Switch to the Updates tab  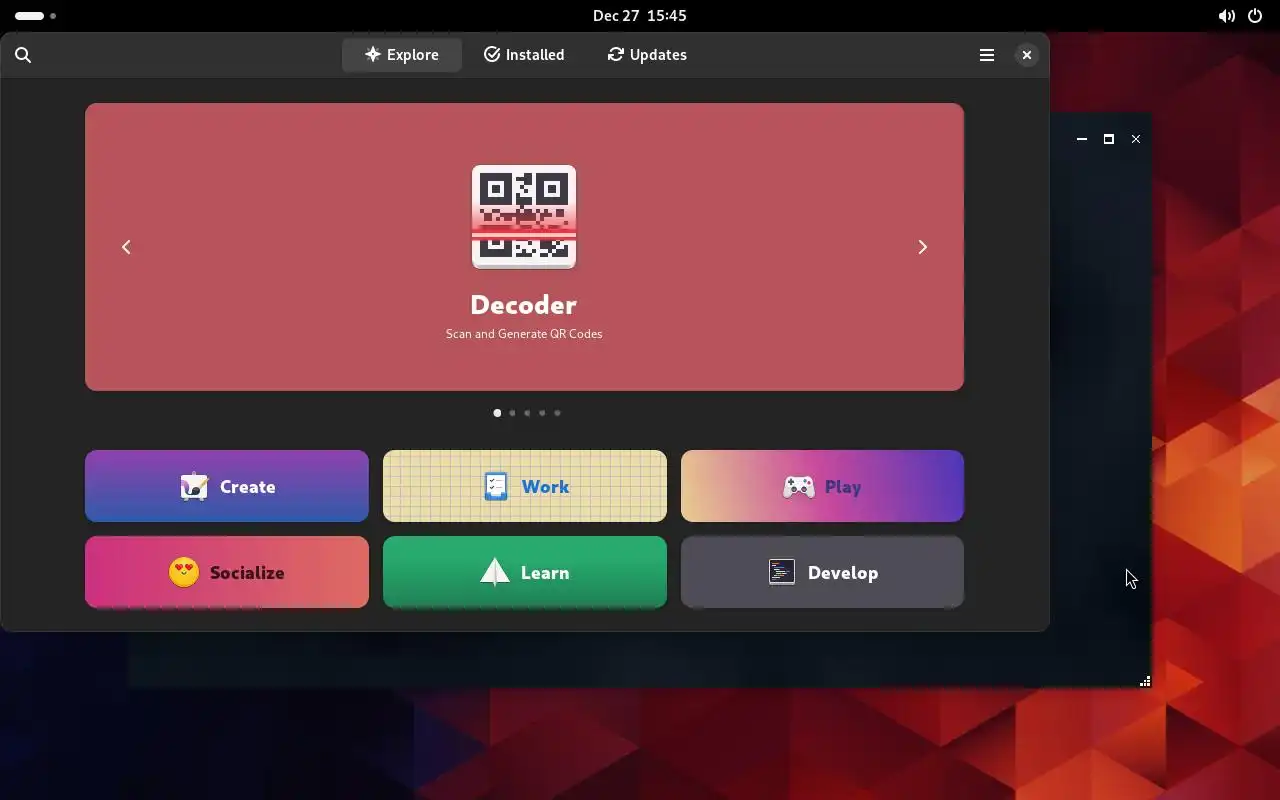click(647, 55)
